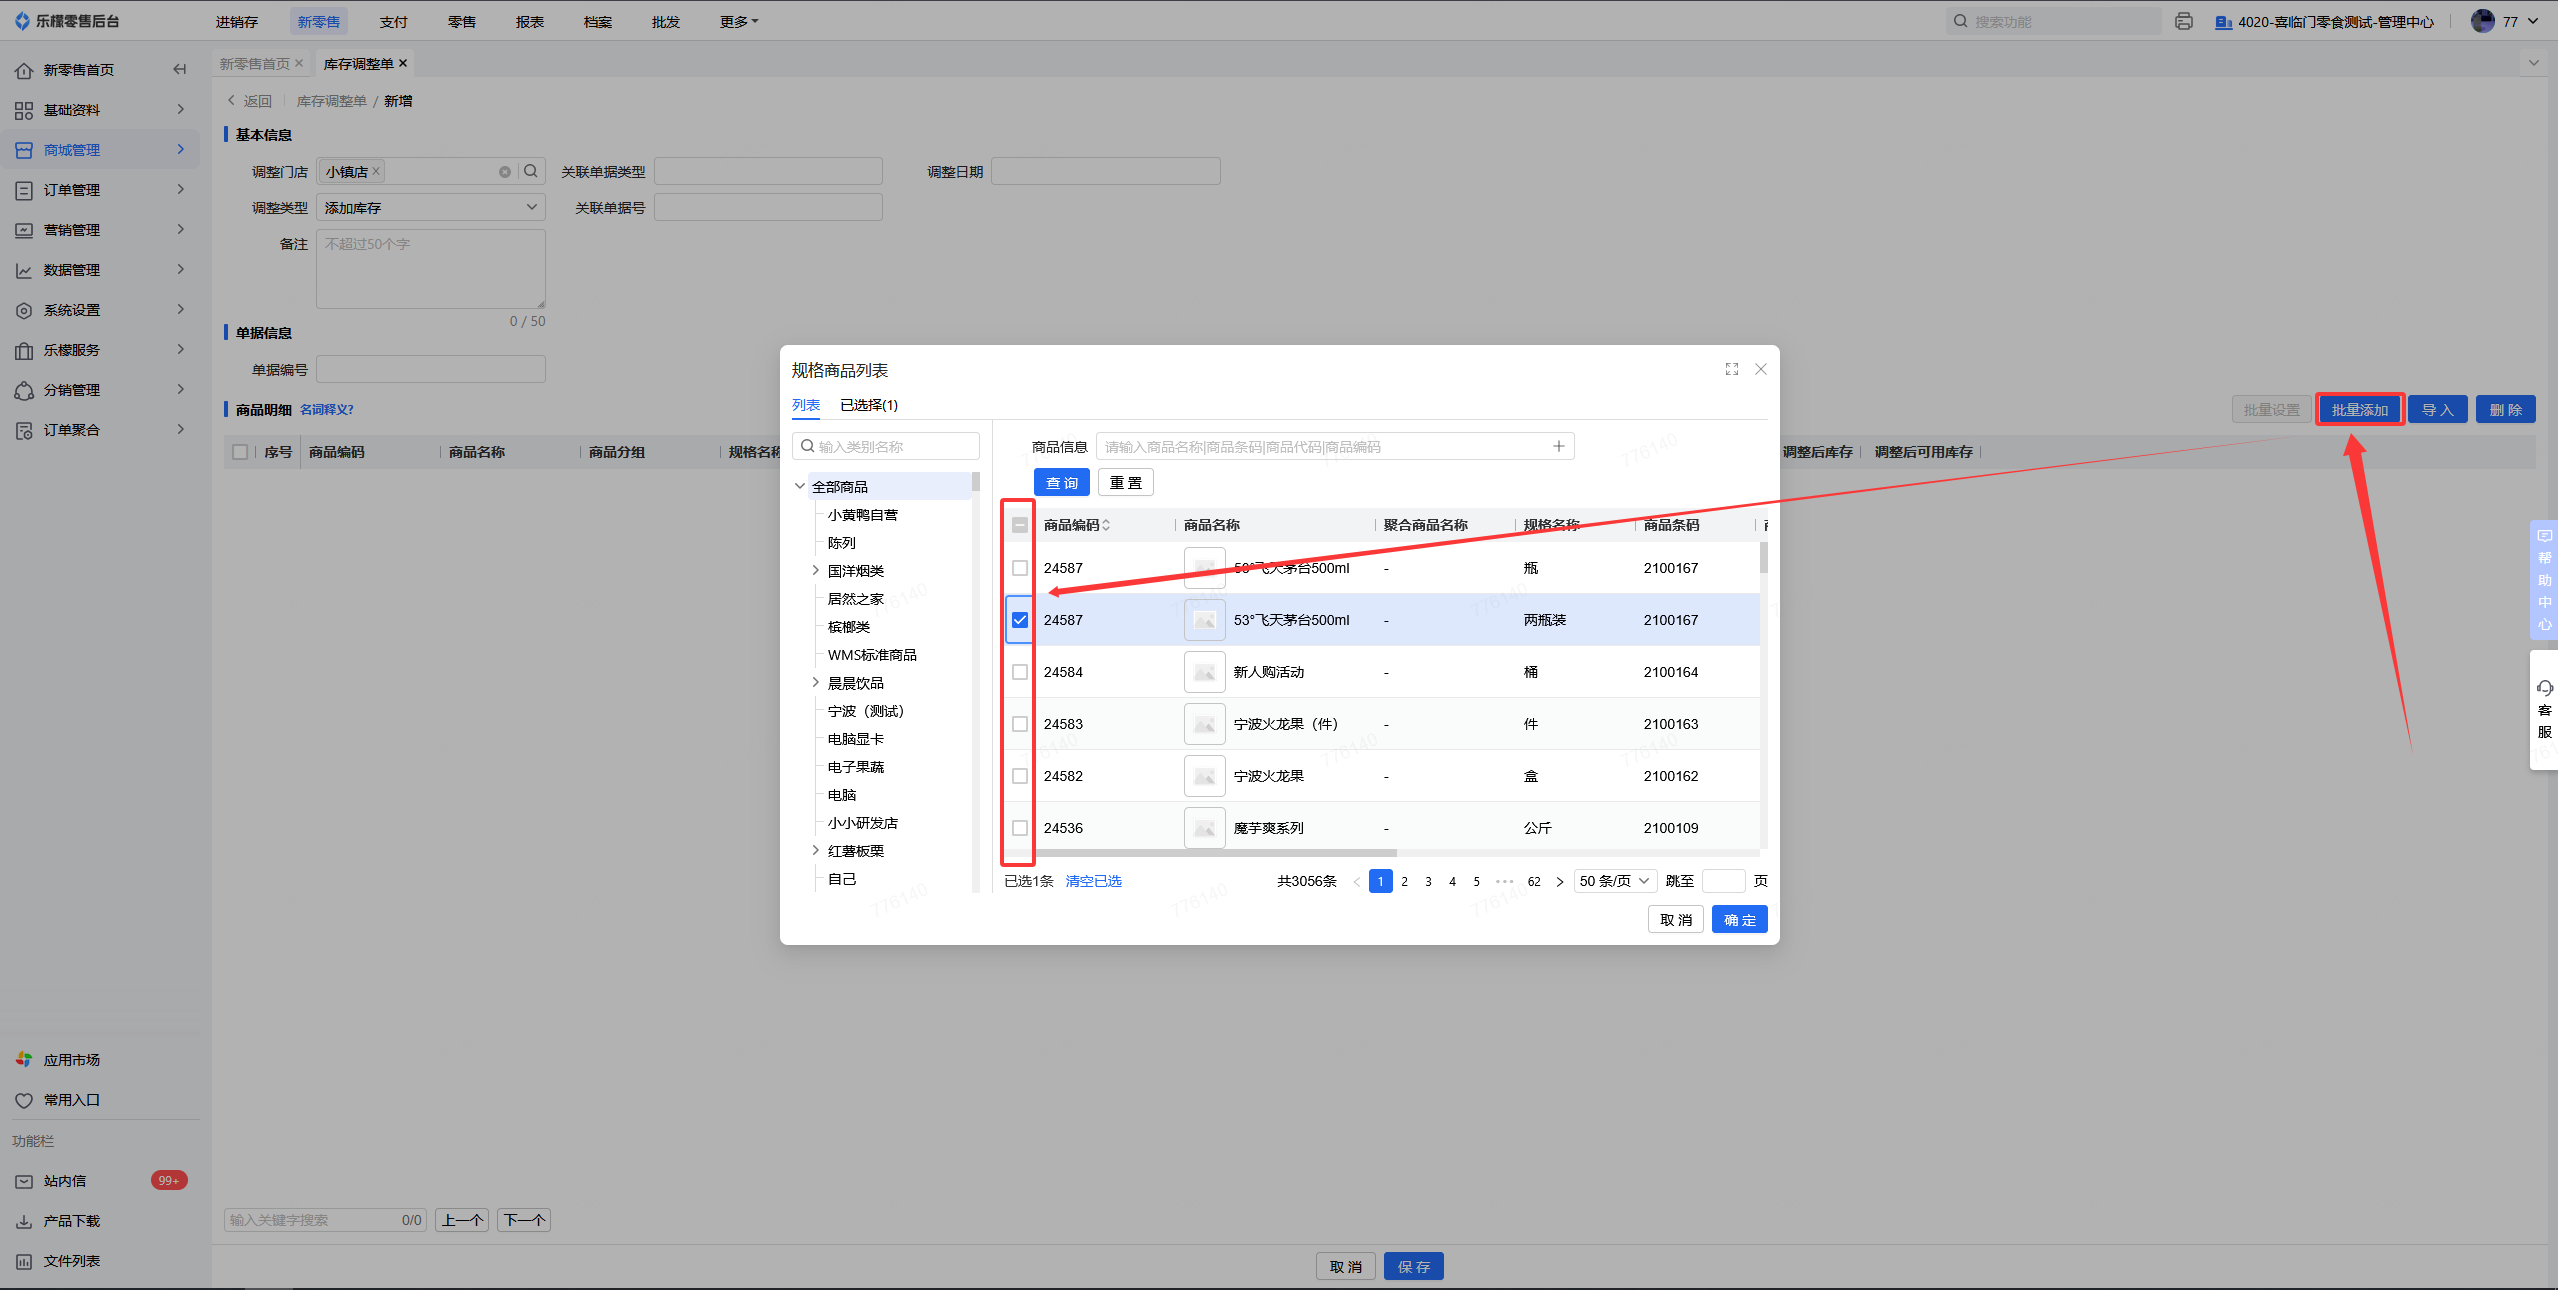Open the 调整类型 添加库存 dropdown
Image resolution: width=2558 pixels, height=1290 pixels.
tap(430, 208)
